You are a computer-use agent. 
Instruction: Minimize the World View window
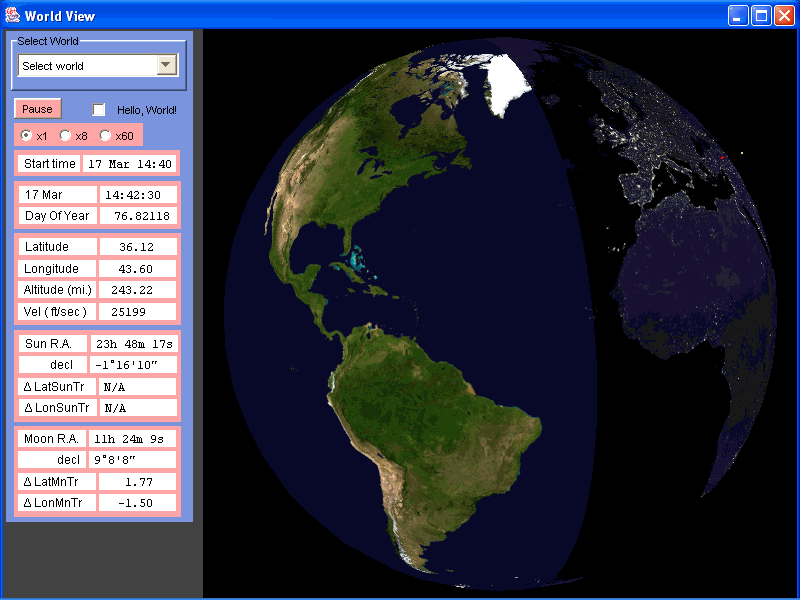[x=738, y=15]
